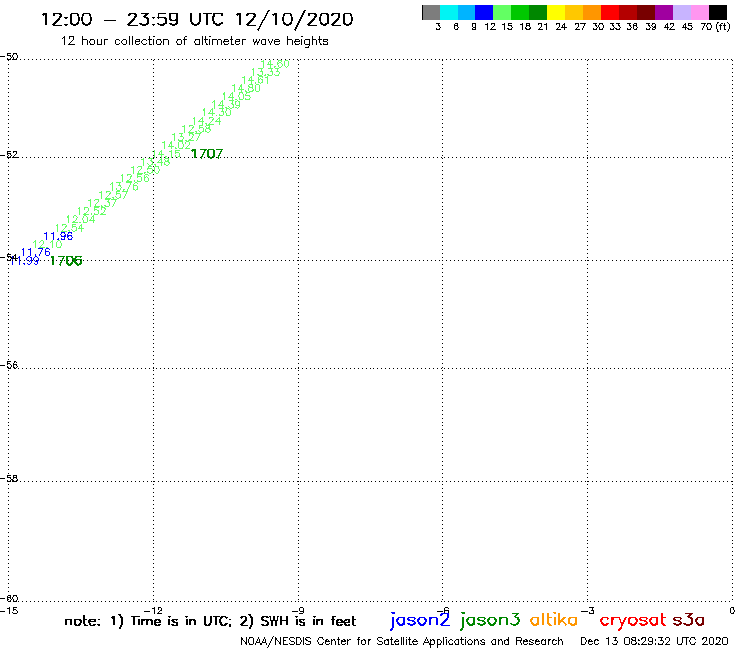Click the '-58' latitude axis label
The image size is (740, 650).
click(x=9, y=478)
